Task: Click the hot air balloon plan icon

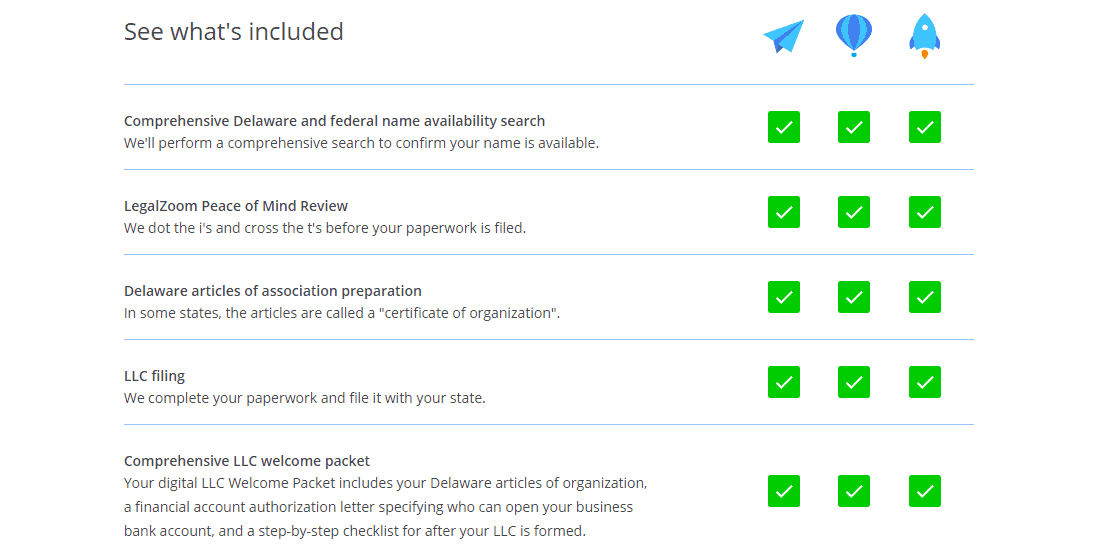Action: (854, 35)
